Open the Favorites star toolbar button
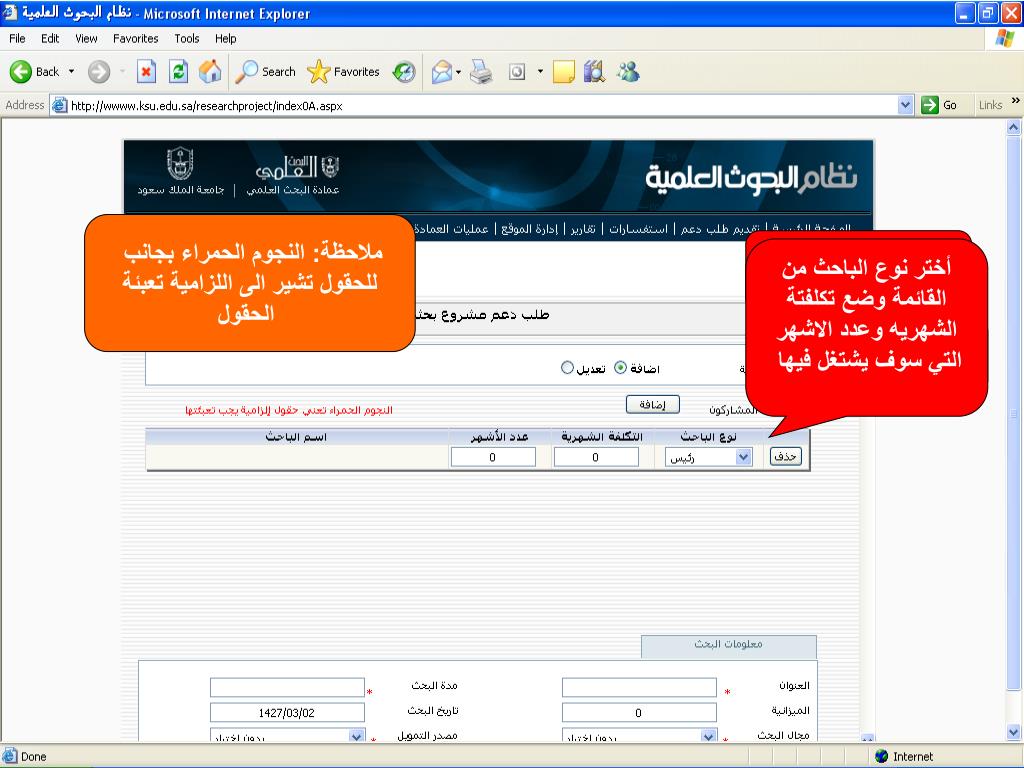This screenshot has height=768, width=1024. (344, 72)
